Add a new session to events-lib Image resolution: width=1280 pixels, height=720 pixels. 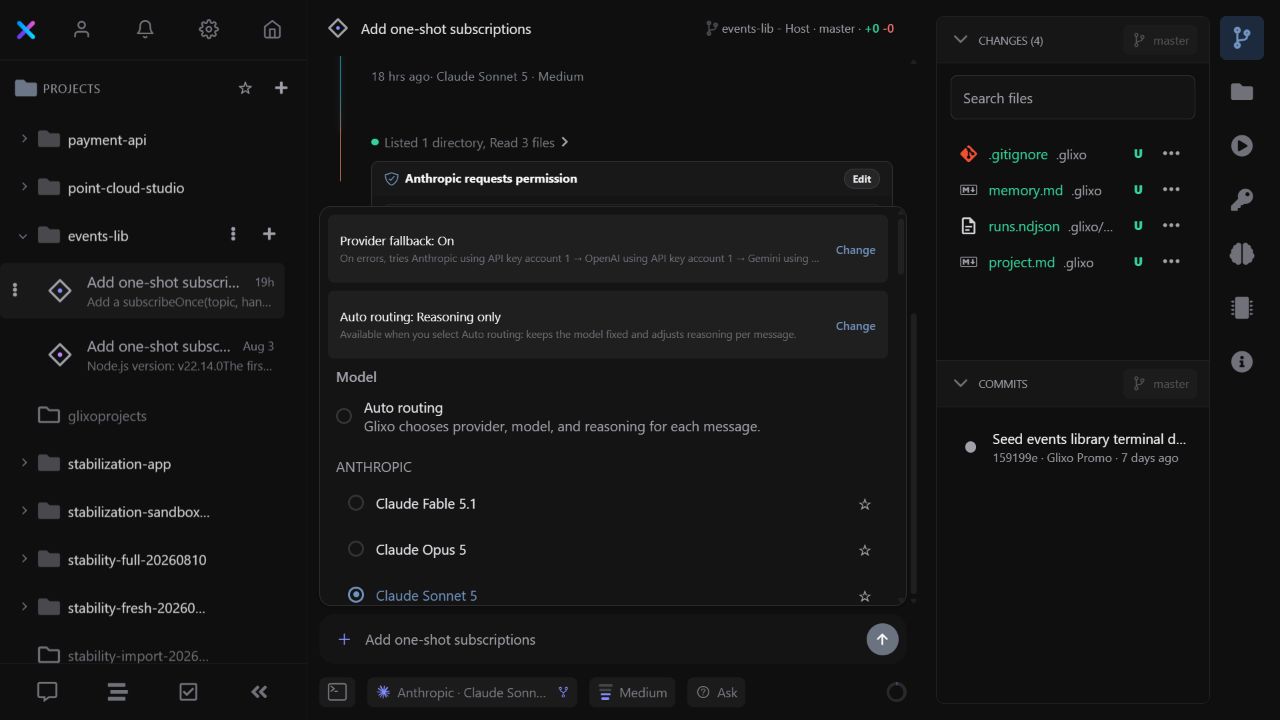tap(269, 234)
